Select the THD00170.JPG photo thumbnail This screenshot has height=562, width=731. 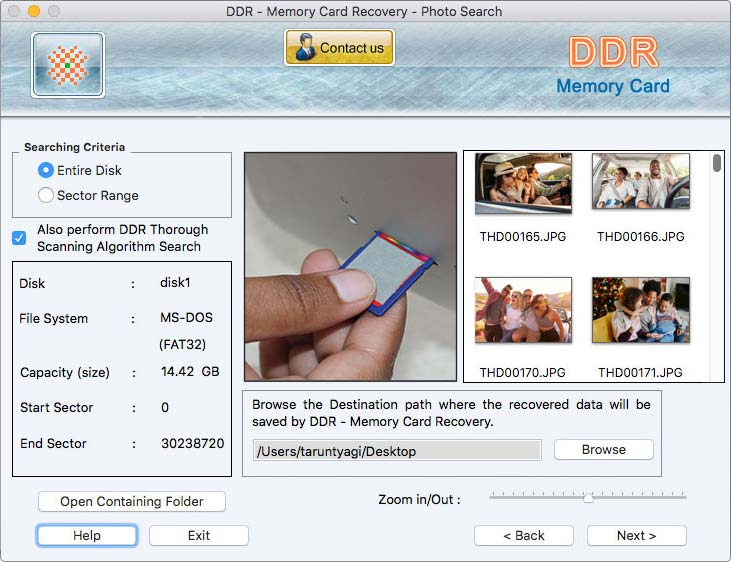(523, 310)
